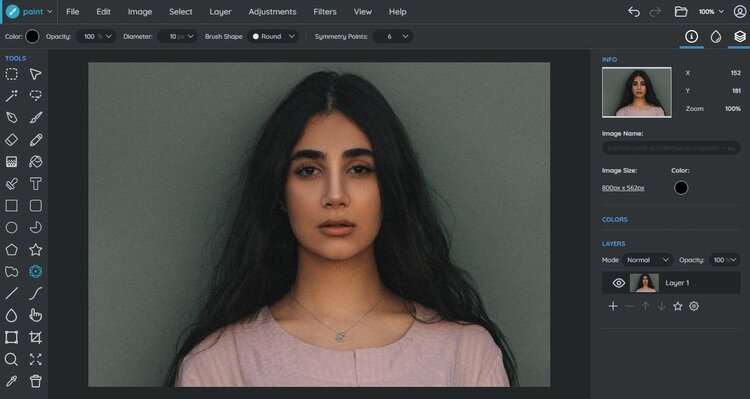This screenshot has width=750, height=399.
Task: Open the View menu
Action: tap(363, 11)
